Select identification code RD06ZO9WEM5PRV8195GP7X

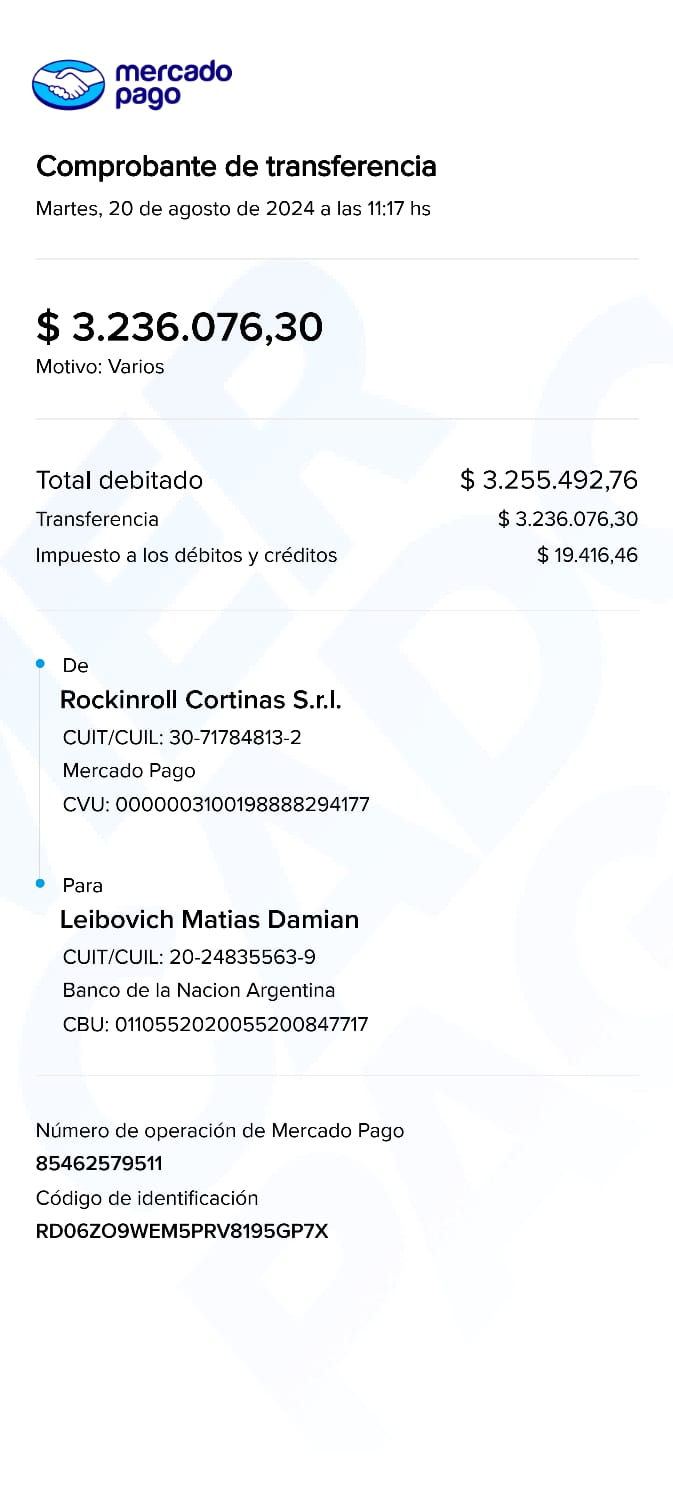coord(182,1231)
